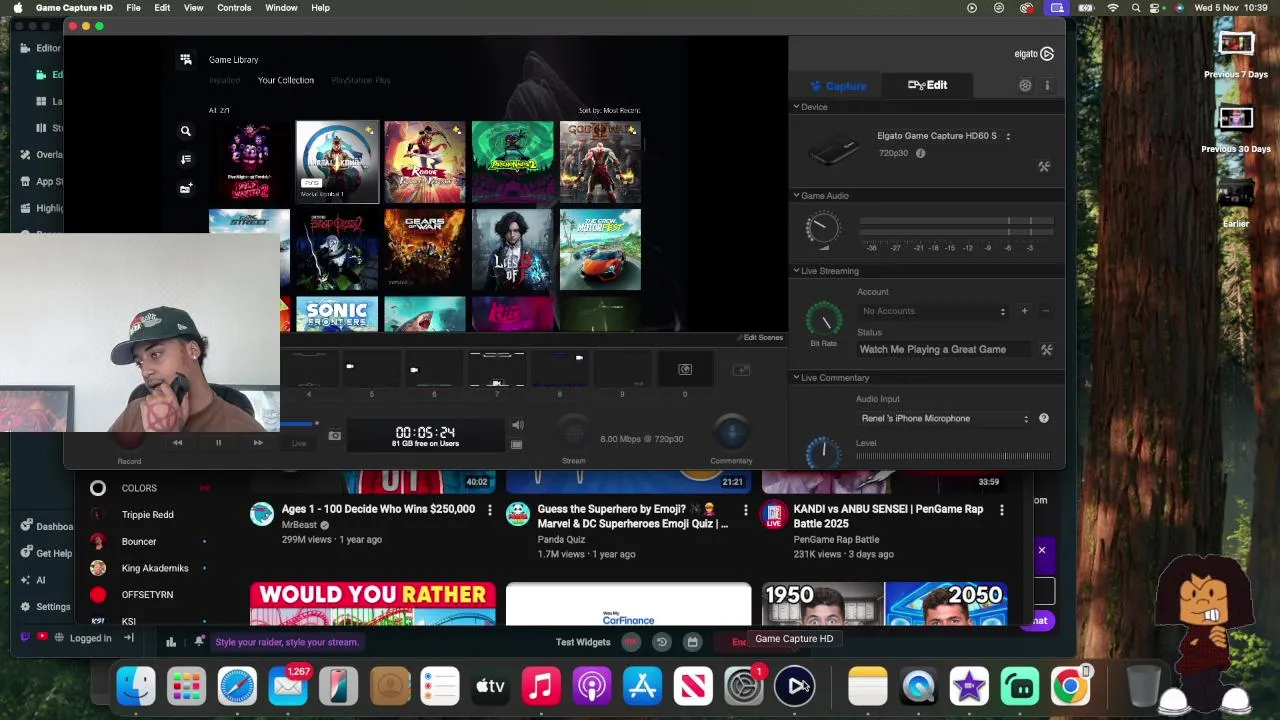Open the No Accounts dropdown
1280x720 pixels.
point(933,311)
